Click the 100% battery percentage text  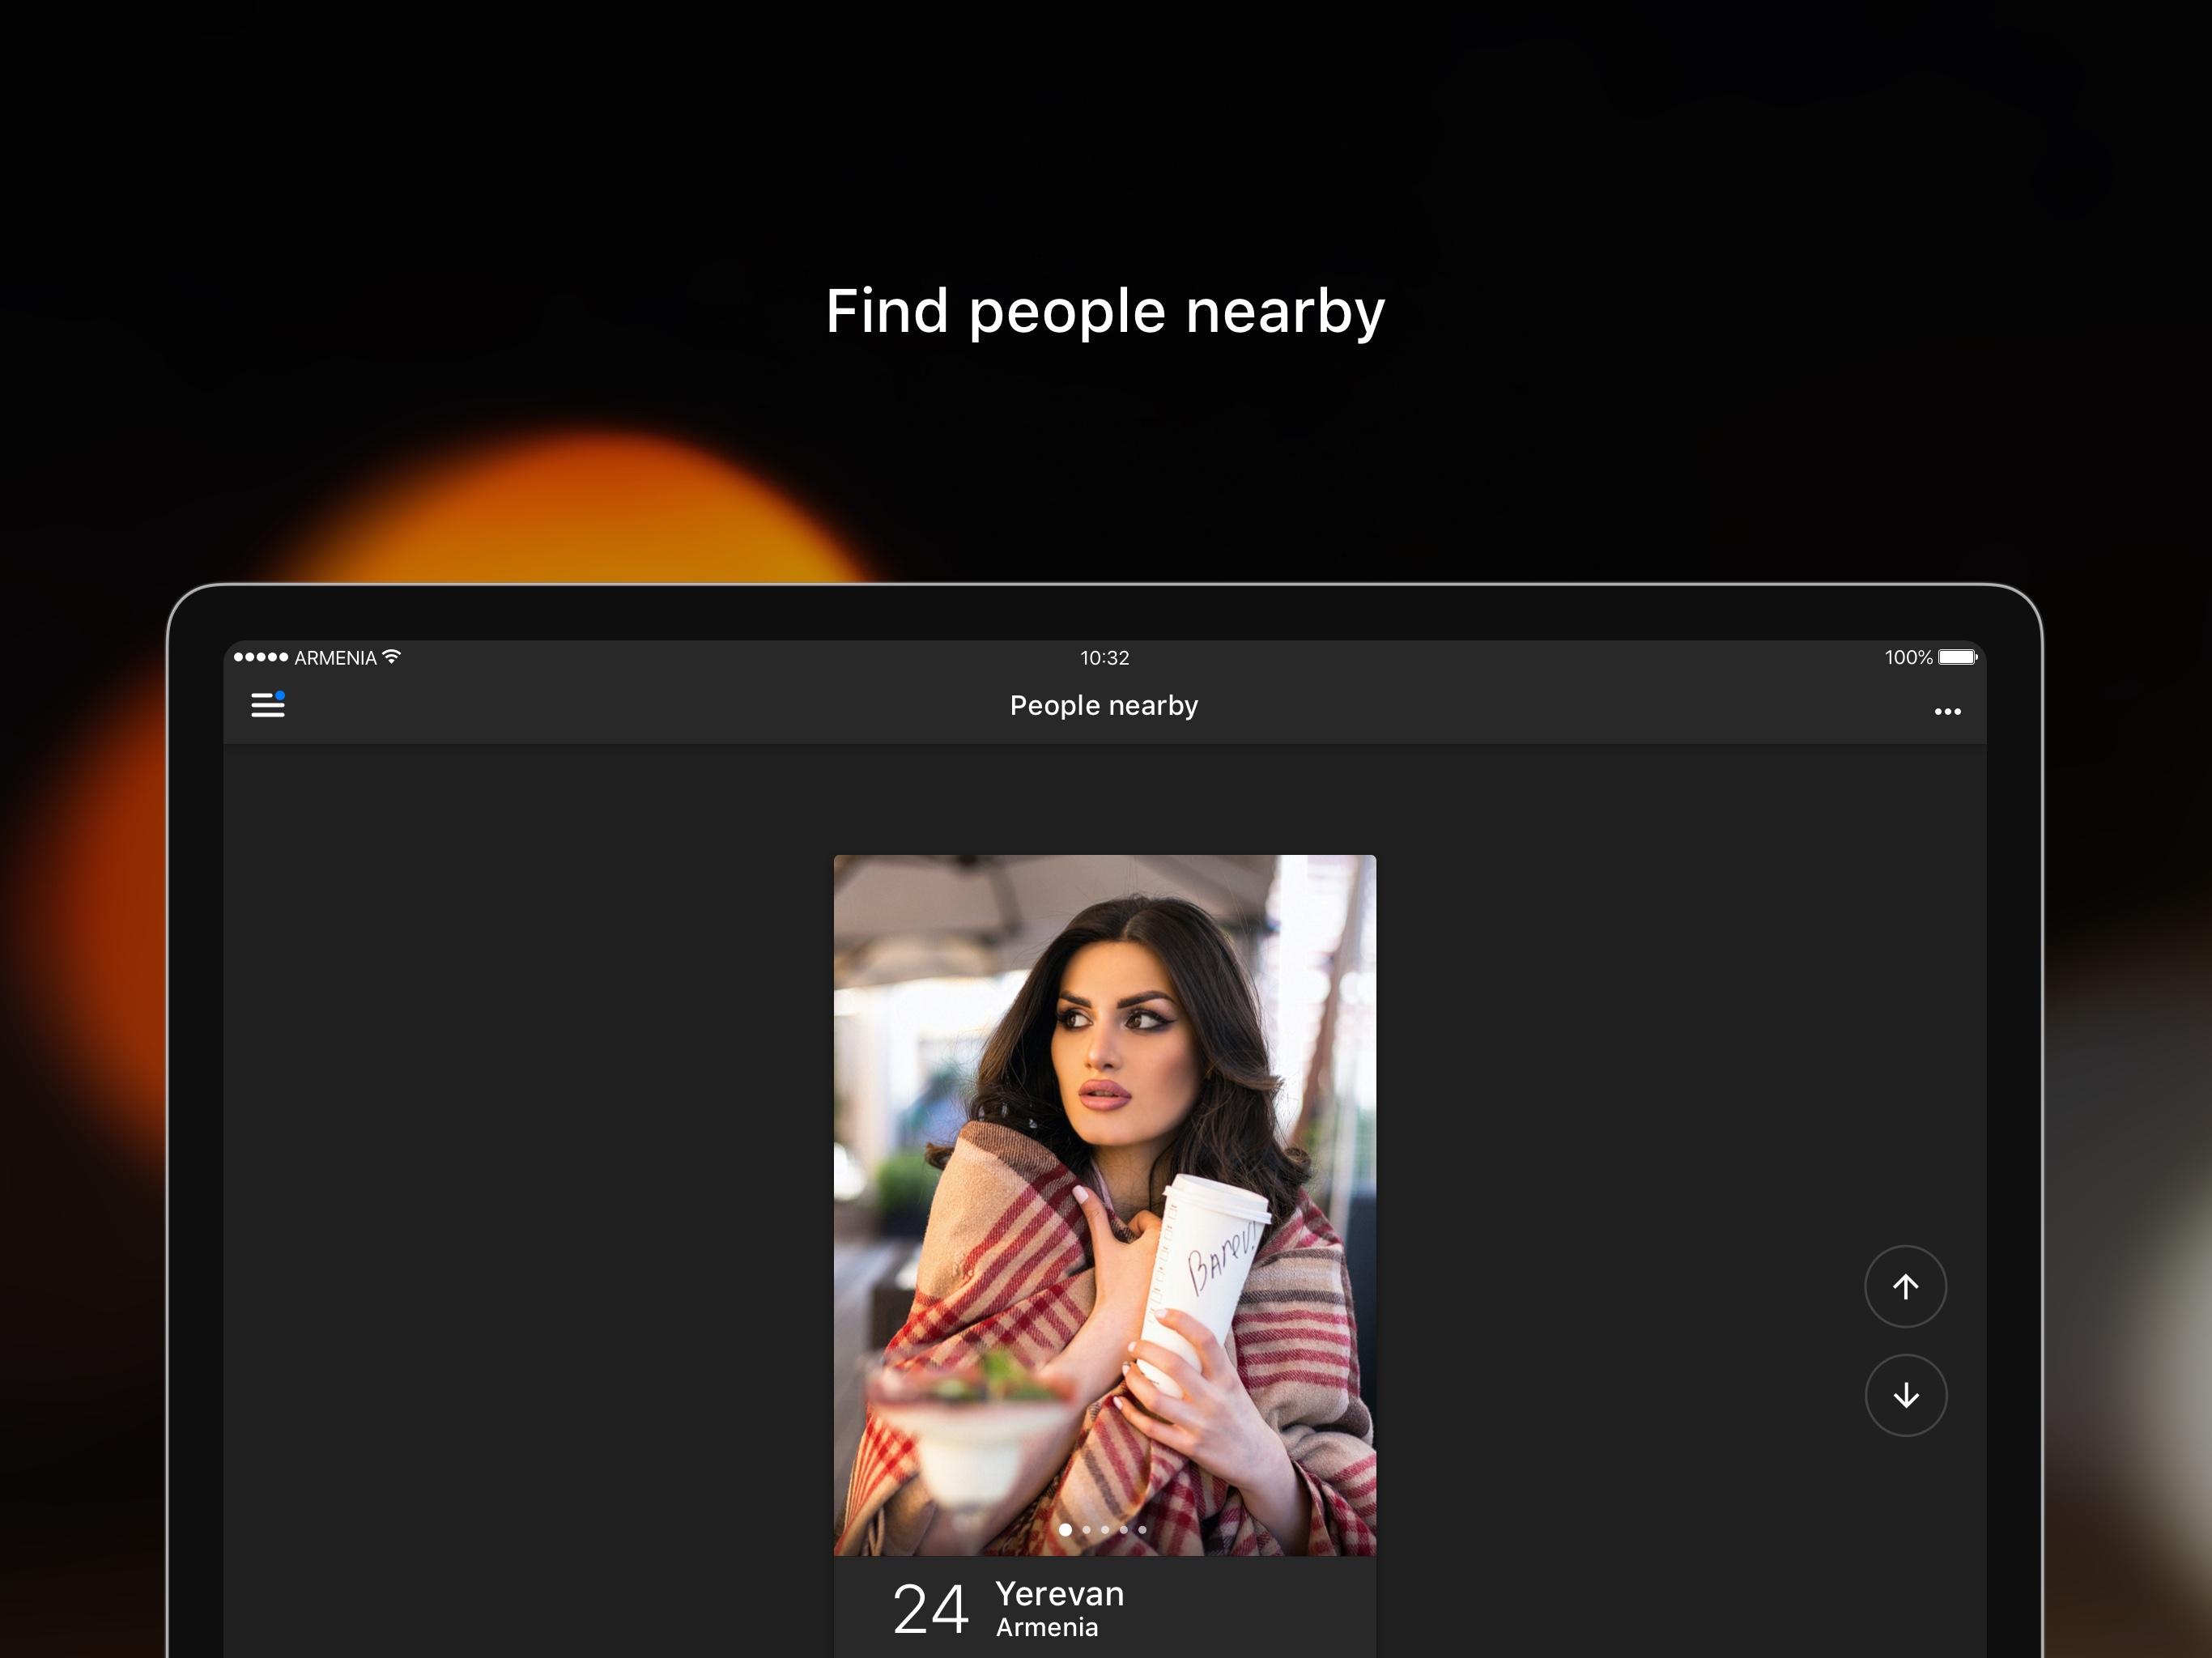pyautogui.click(x=1908, y=658)
